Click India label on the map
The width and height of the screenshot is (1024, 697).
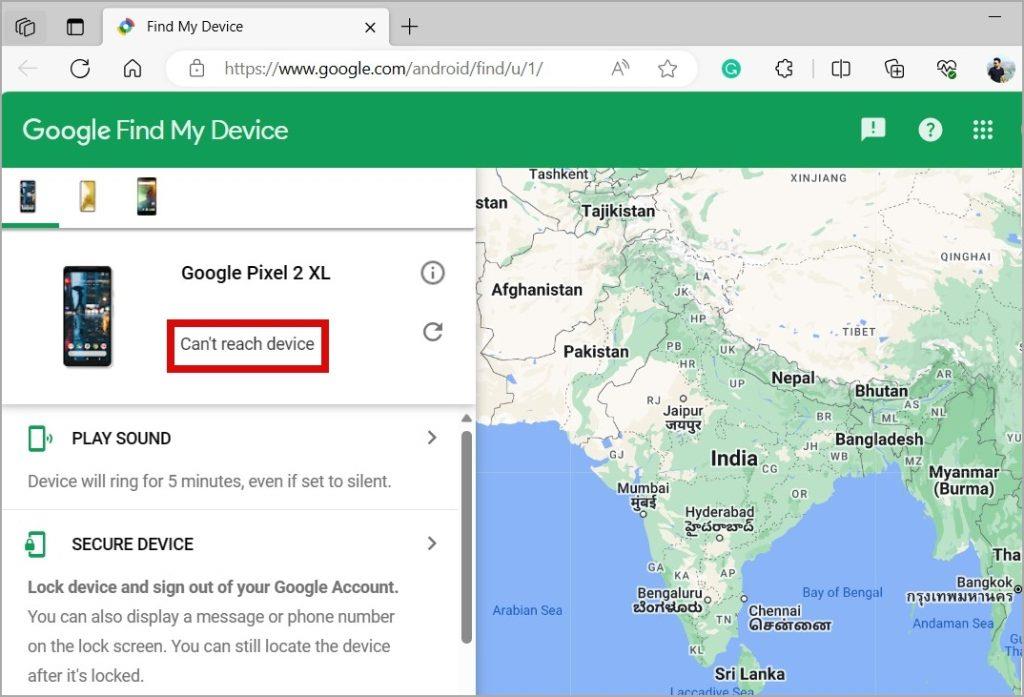point(733,459)
